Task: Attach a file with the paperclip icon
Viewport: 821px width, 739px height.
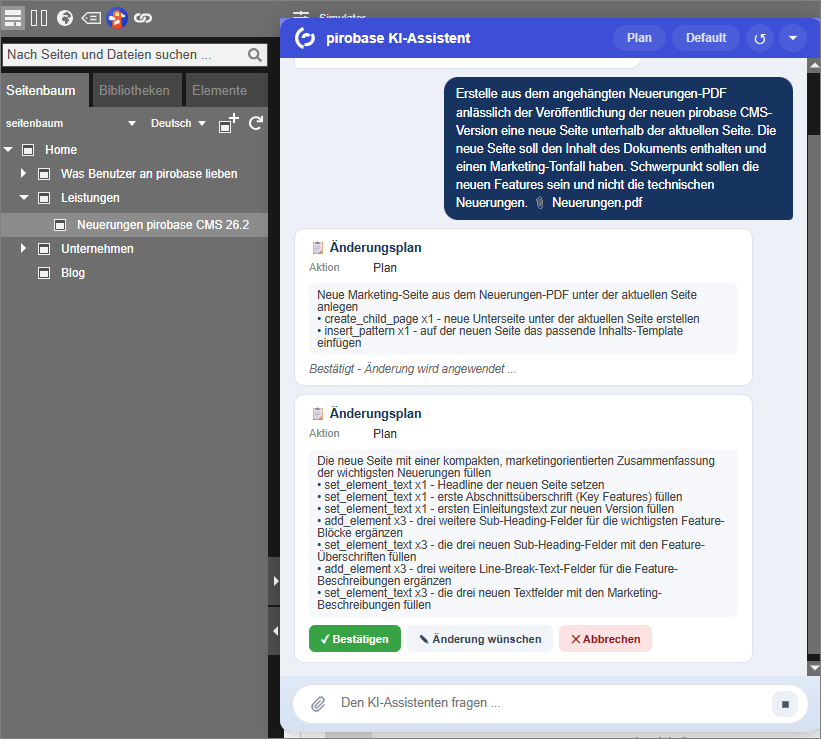Action: pos(318,703)
